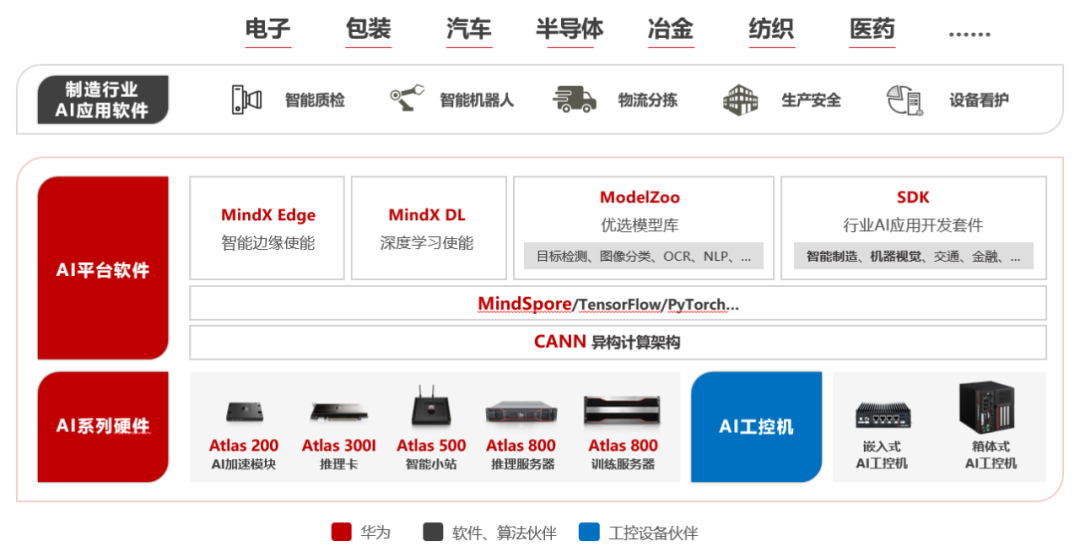
Task: Select the Atlas 800 训练服务器 image
Action: [x=622, y=410]
